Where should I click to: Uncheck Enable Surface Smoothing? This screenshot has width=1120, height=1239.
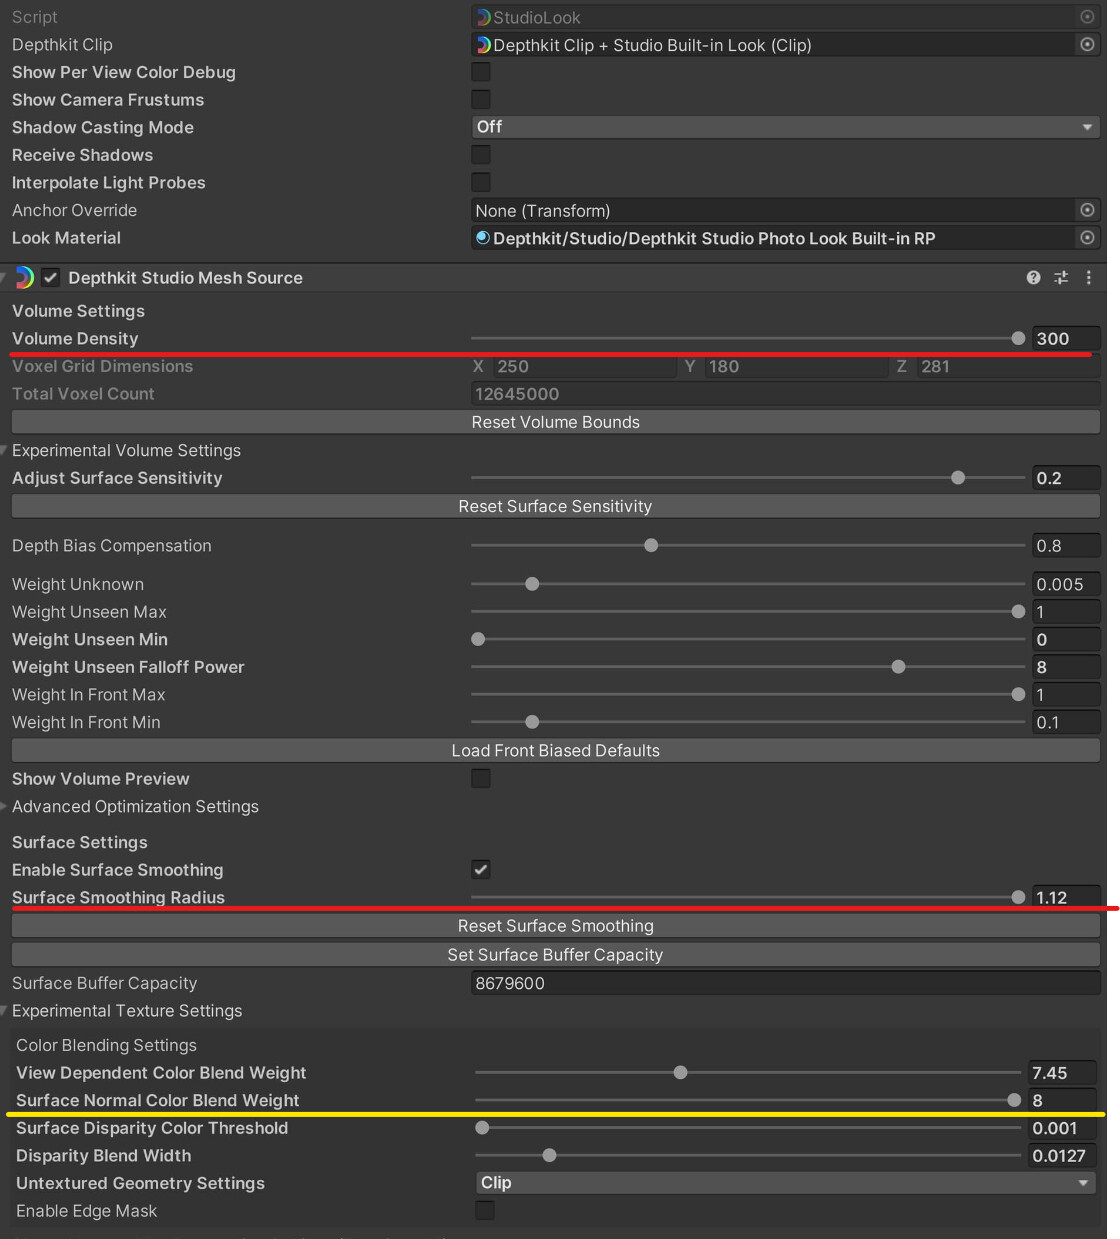click(x=481, y=870)
